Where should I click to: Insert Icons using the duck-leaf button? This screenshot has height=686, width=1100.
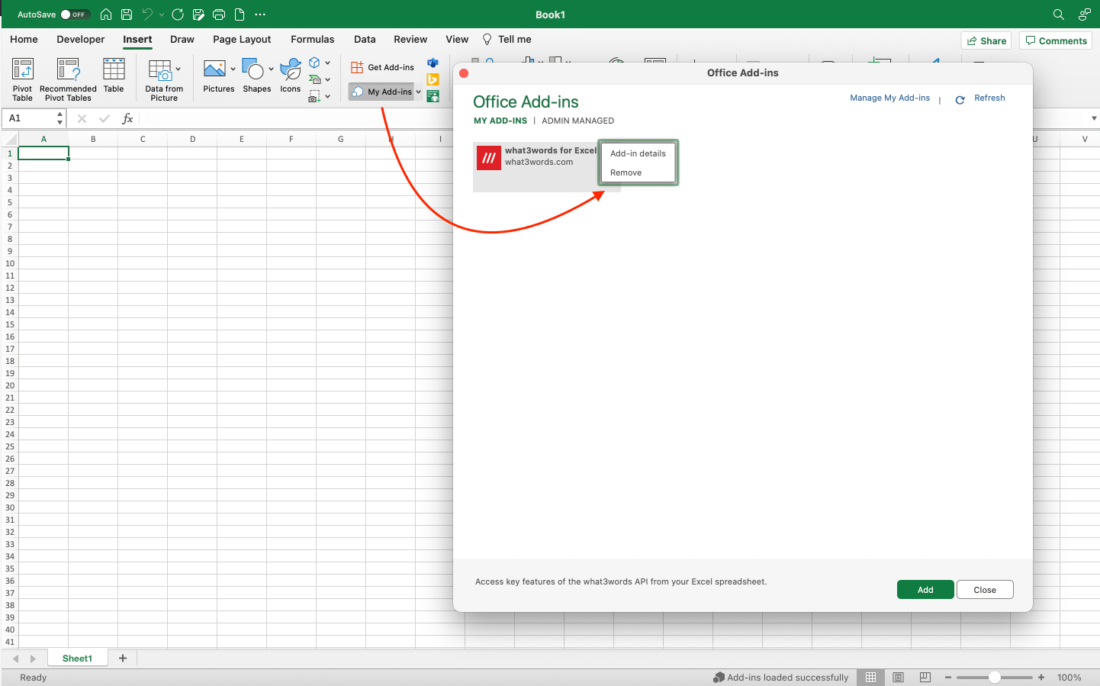point(290,75)
